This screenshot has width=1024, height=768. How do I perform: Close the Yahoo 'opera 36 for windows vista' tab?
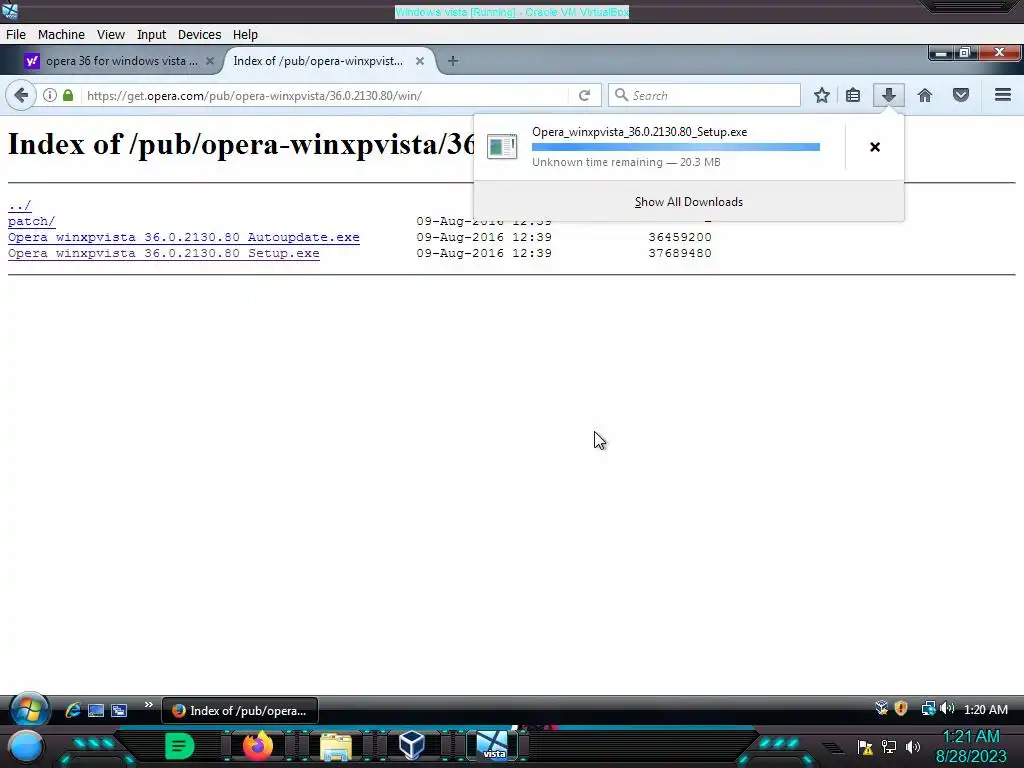point(210,61)
